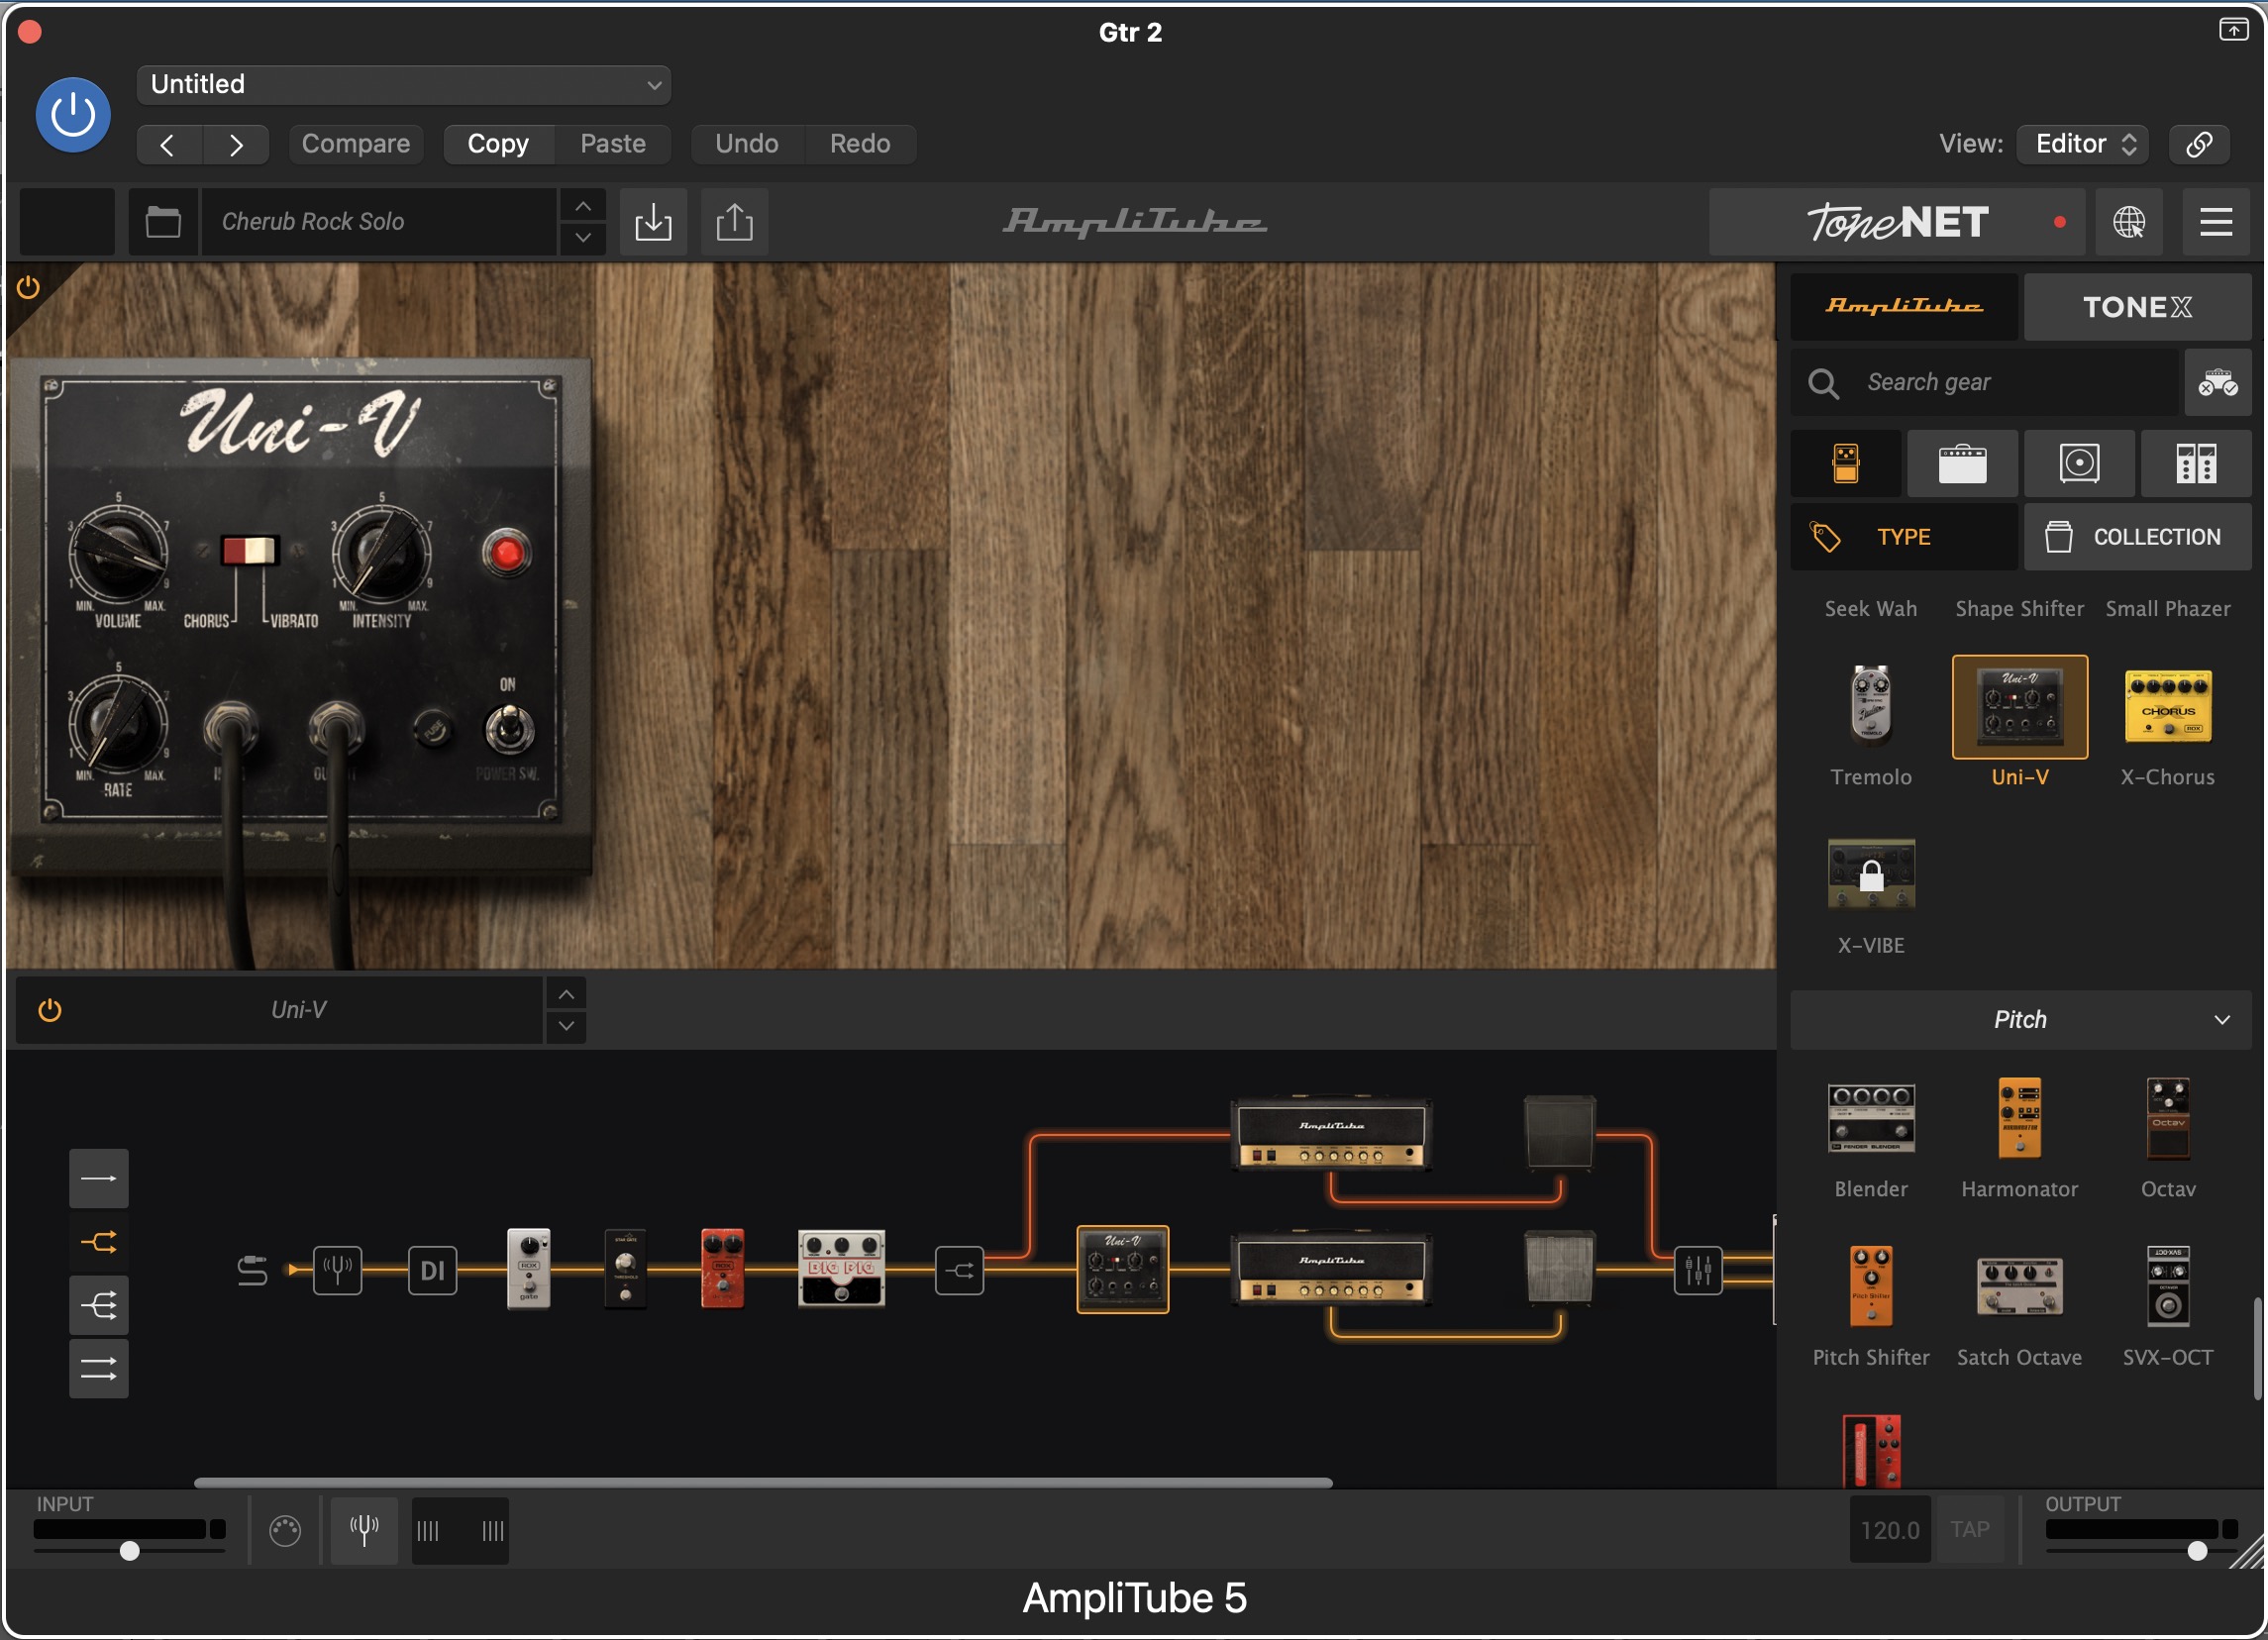Flip the Chorus/Vibrato switch on Uni-V

[x=249, y=551]
